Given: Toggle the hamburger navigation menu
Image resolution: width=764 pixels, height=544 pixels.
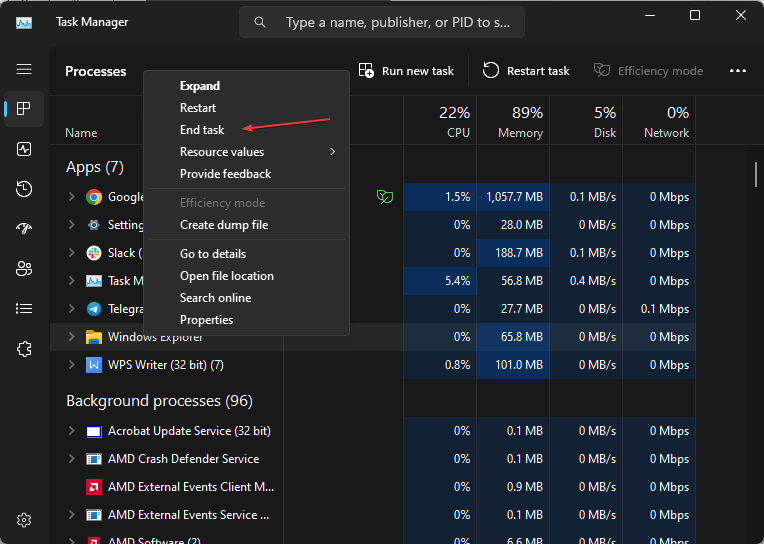Looking at the screenshot, I should 24,69.
